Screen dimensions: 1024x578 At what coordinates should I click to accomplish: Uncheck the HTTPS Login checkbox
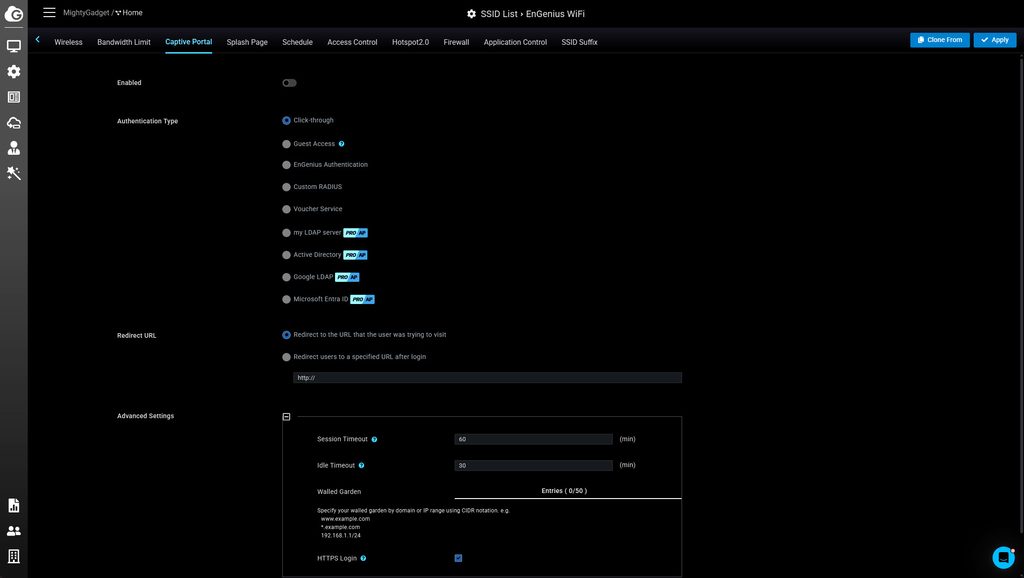pos(458,558)
